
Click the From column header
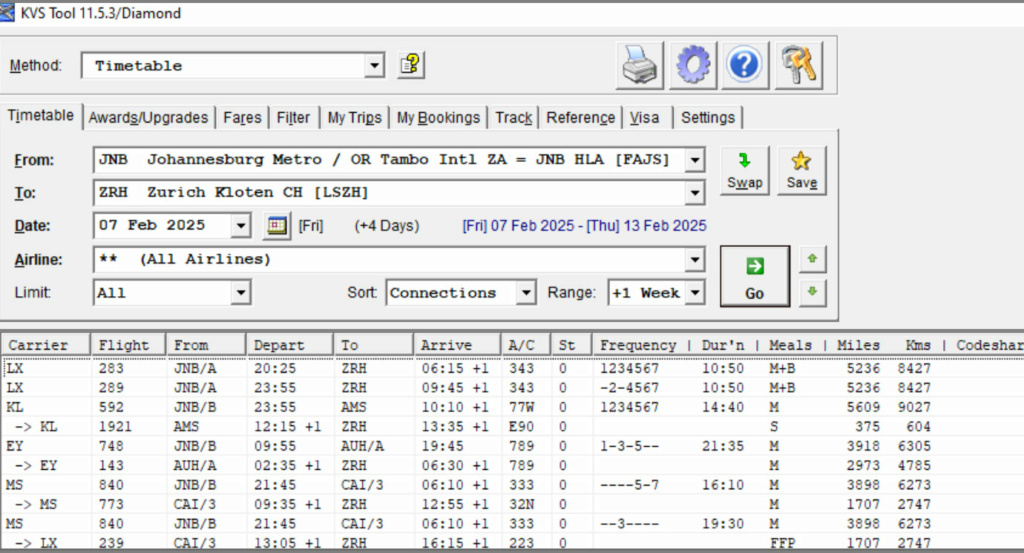coord(206,345)
